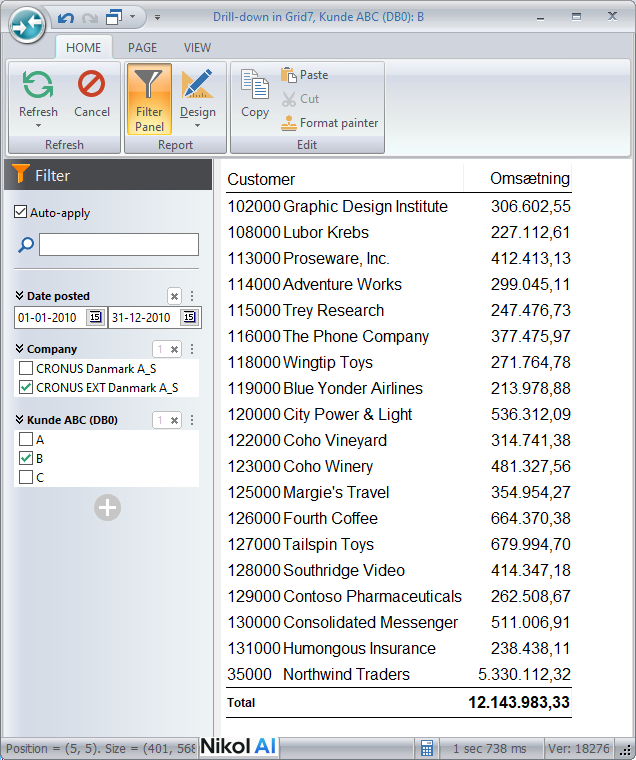Open calendar picker for end date 31-12-2010

tap(189, 317)
